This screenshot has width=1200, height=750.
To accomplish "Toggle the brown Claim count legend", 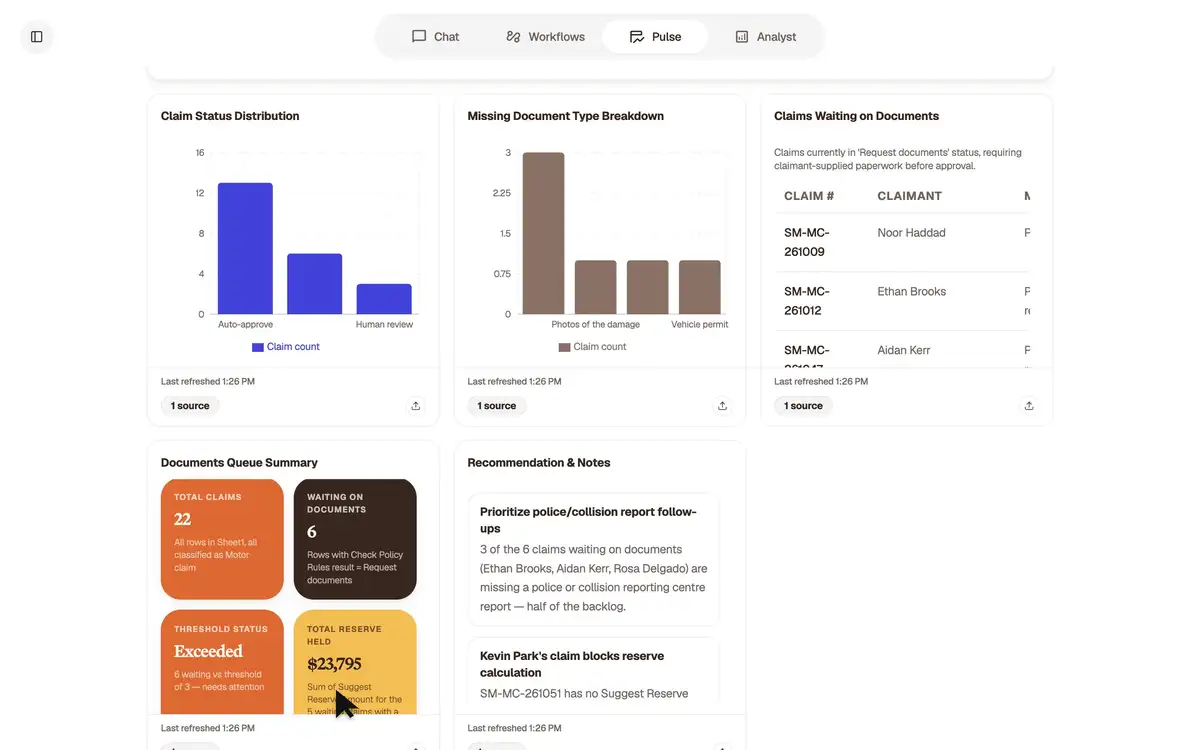I will point(593,347).
